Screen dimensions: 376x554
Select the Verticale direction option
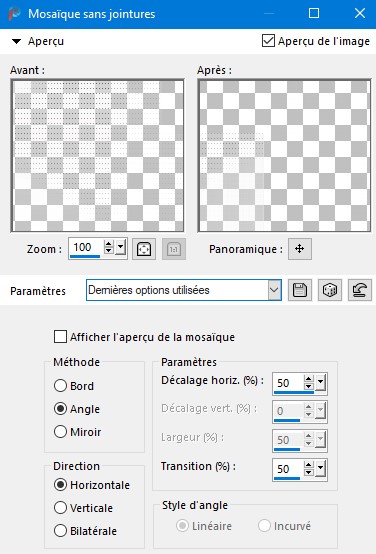coord(60,508)
